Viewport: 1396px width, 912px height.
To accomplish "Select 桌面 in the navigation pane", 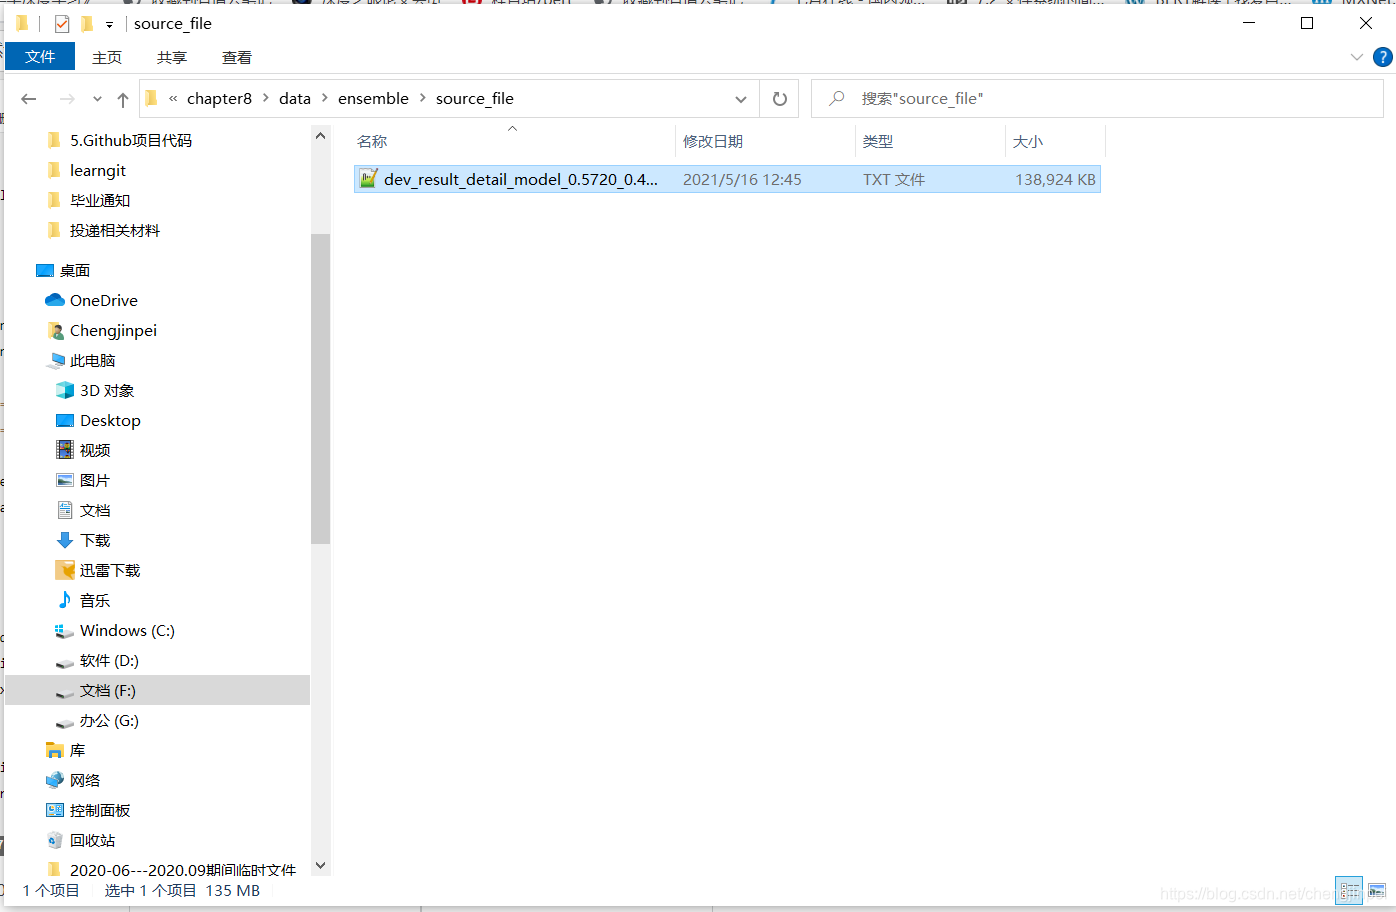I will pos(75,271).
